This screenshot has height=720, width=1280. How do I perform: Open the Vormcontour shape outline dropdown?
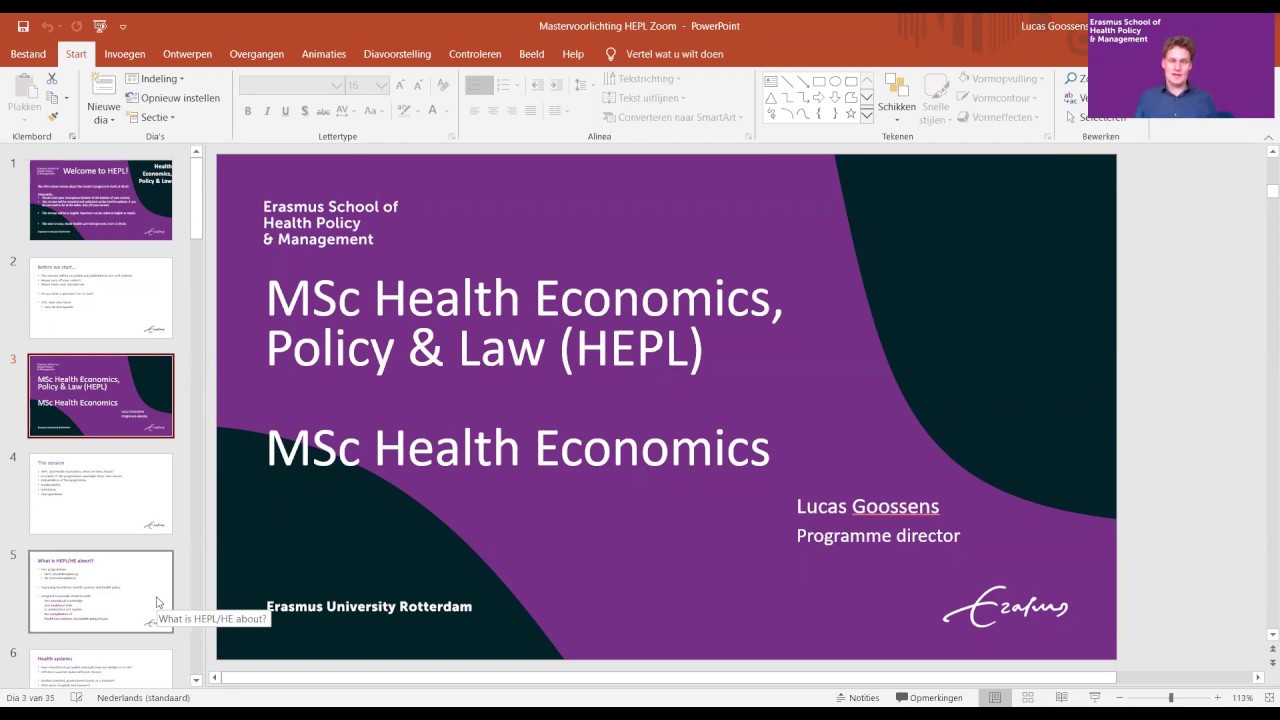(998, 98)
